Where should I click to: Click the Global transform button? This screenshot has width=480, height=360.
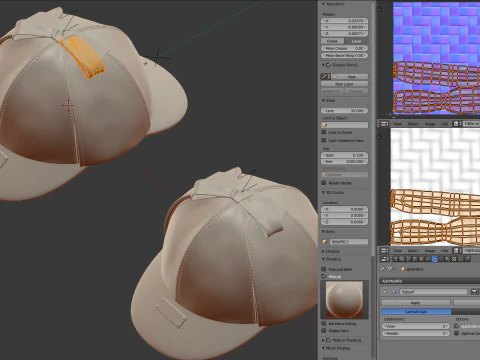tap(332, 41)
